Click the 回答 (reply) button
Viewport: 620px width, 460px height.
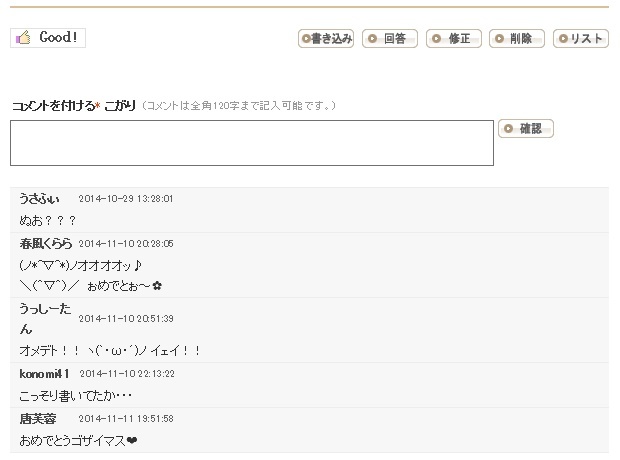pos(390,39)
